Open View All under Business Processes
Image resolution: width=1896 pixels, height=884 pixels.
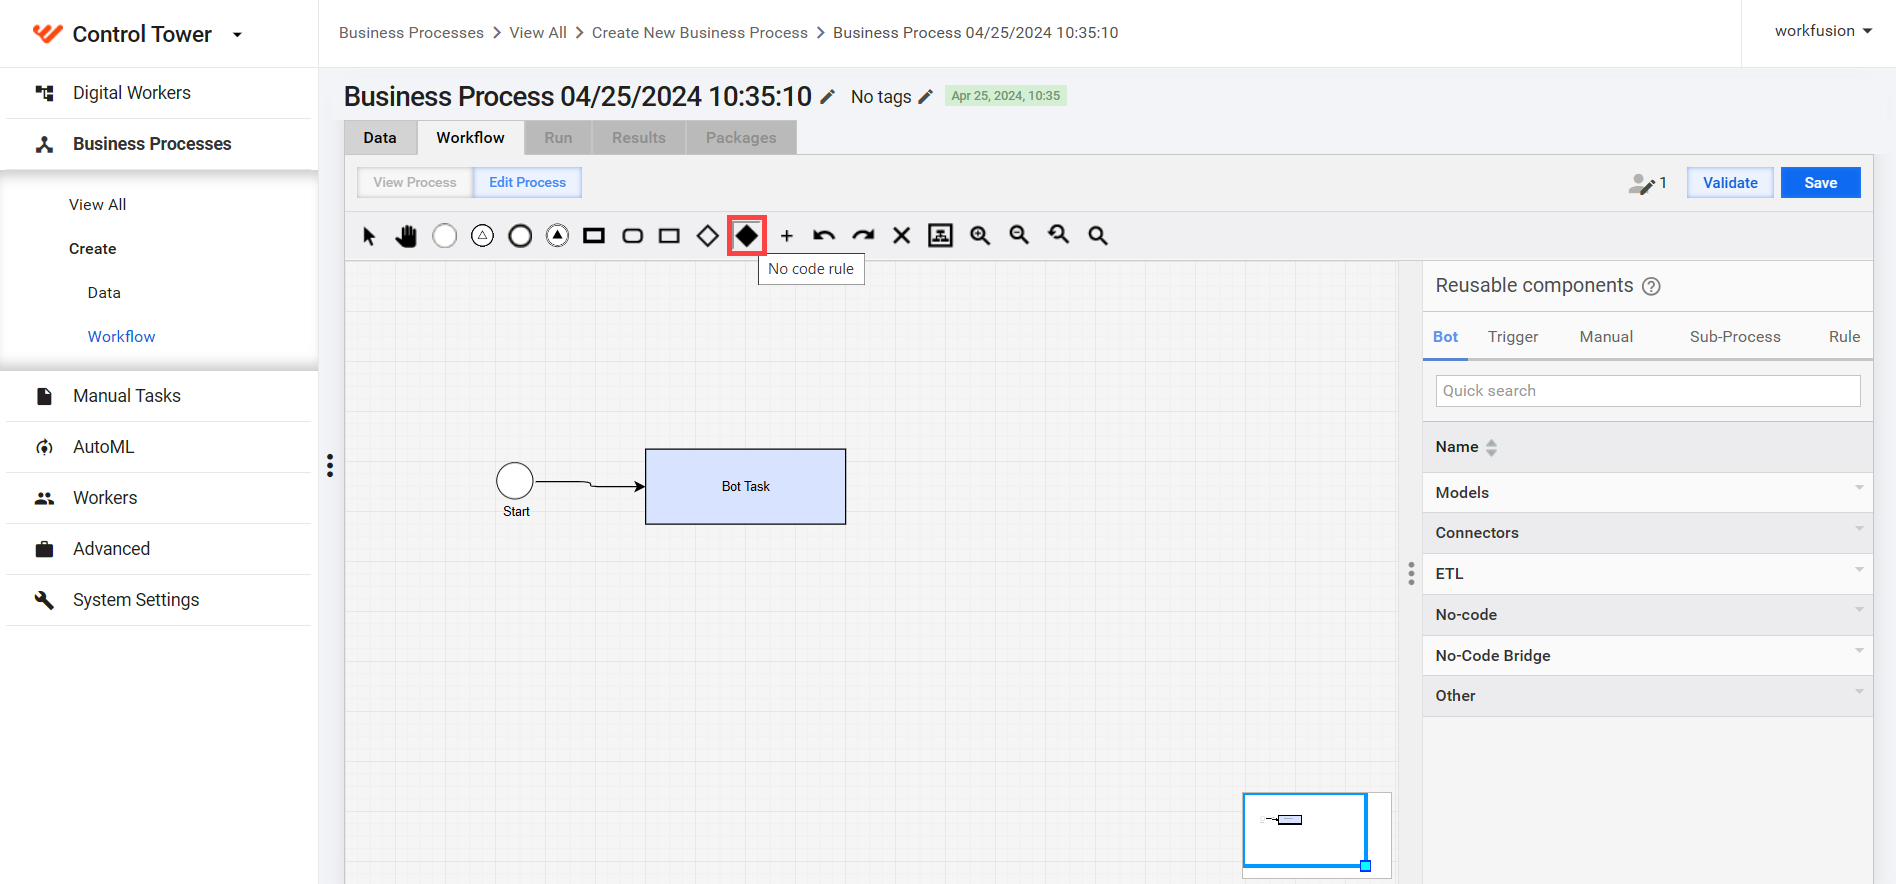pos(97,205)
